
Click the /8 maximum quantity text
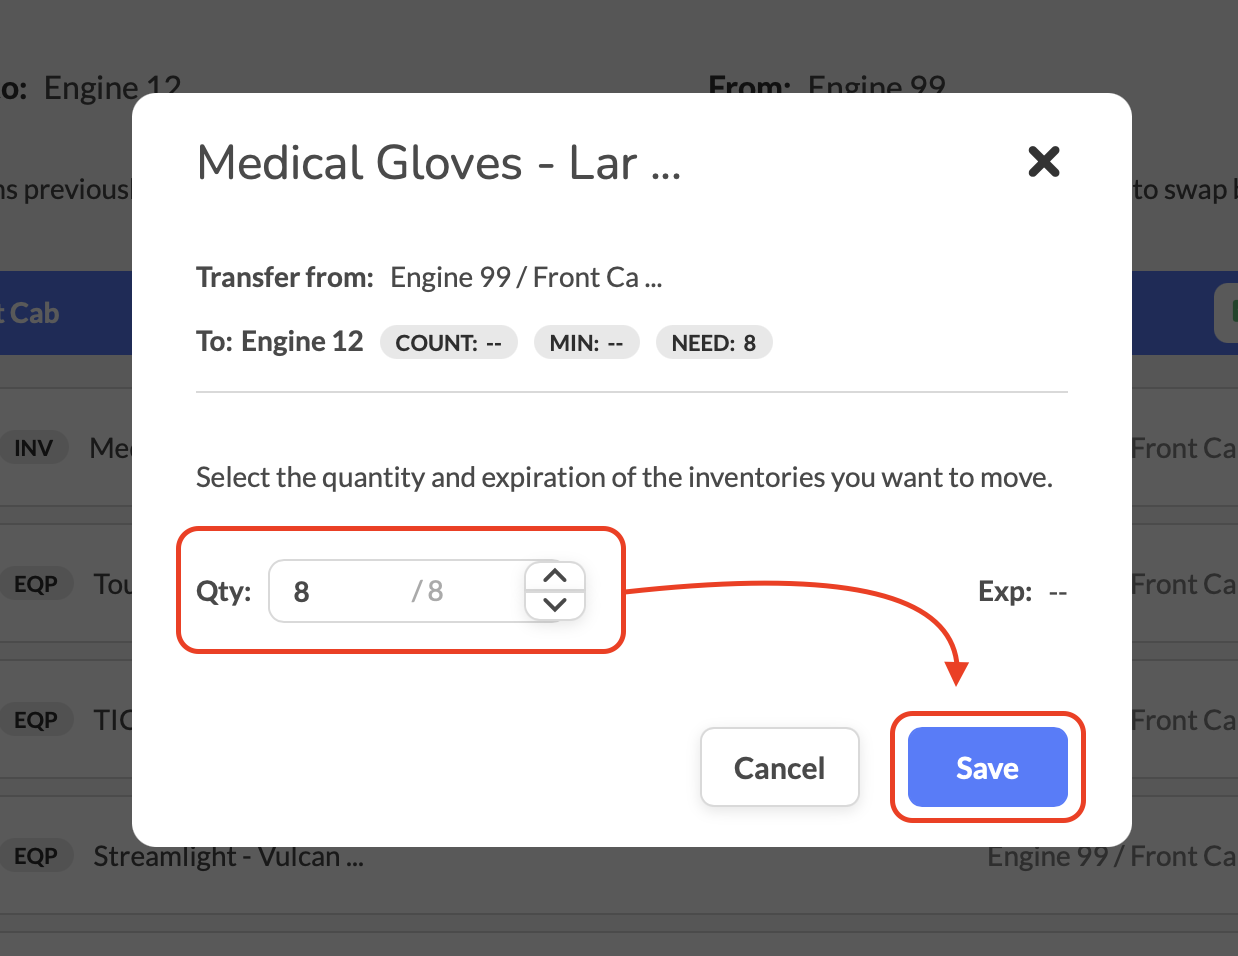[428, 591]
